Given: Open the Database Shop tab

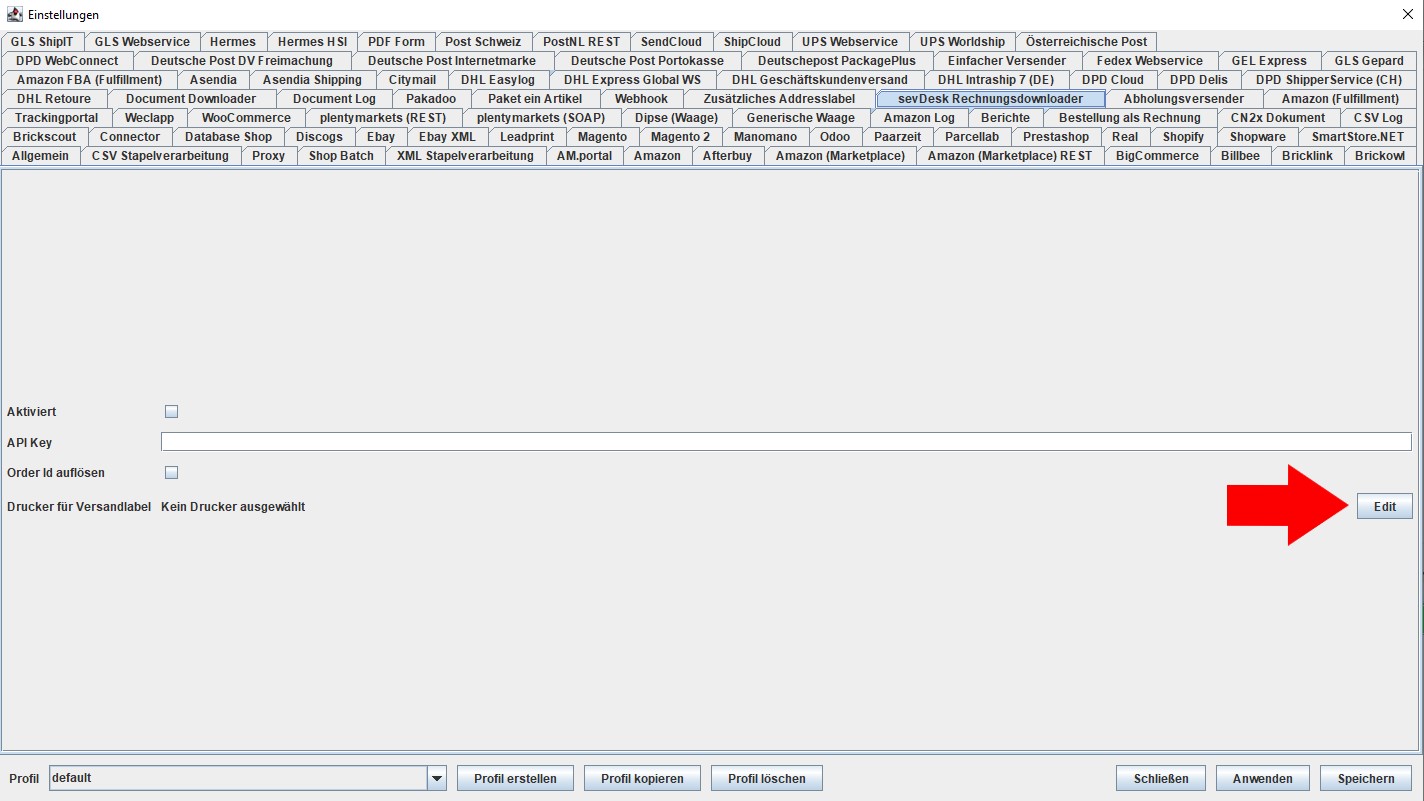Looking at the screenshot, I should pyautogui.click(x=228, y=137).
